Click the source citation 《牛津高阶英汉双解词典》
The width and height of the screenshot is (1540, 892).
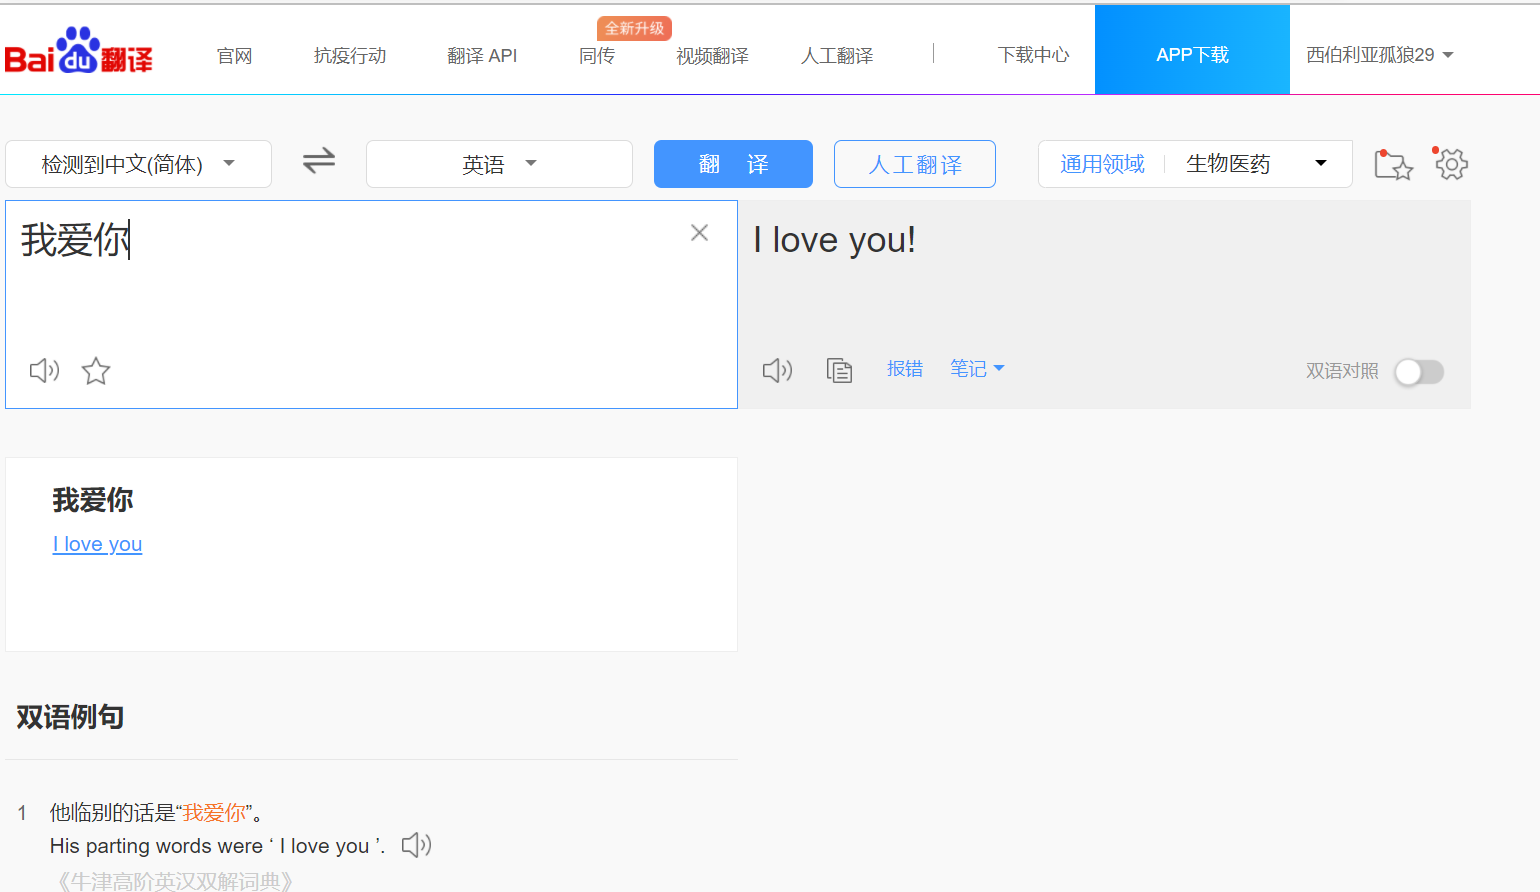173,881
